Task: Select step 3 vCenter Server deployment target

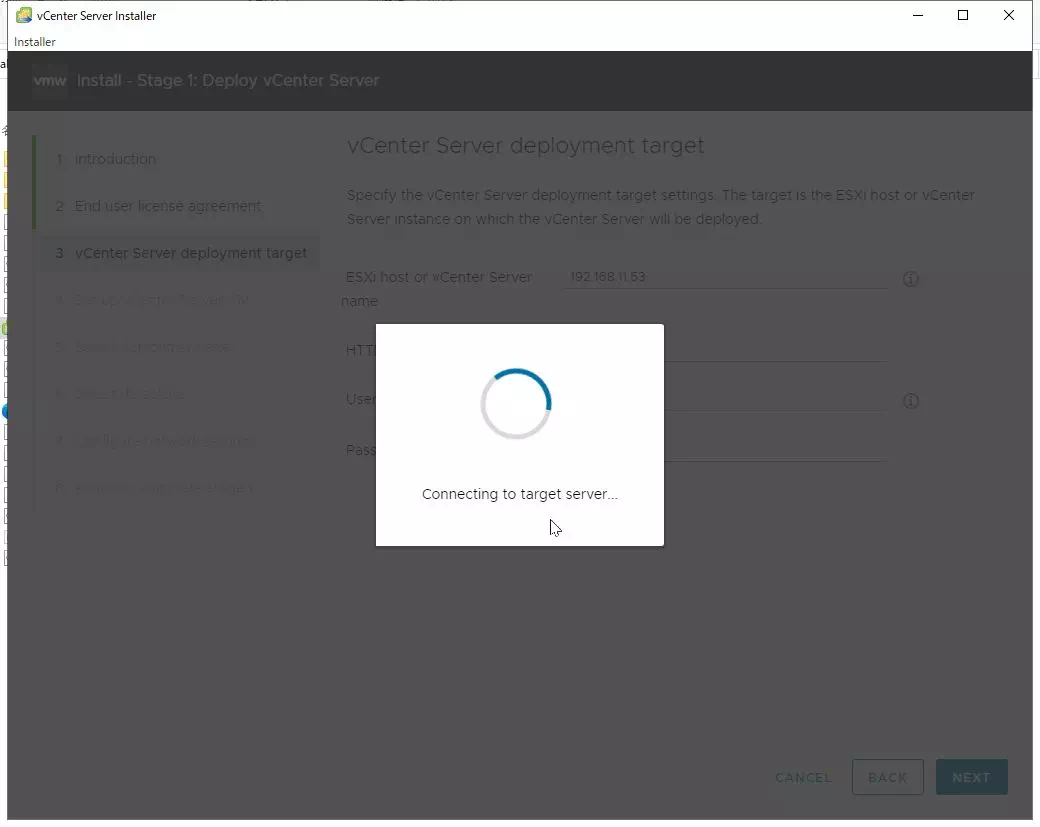Action: [181, 253]
